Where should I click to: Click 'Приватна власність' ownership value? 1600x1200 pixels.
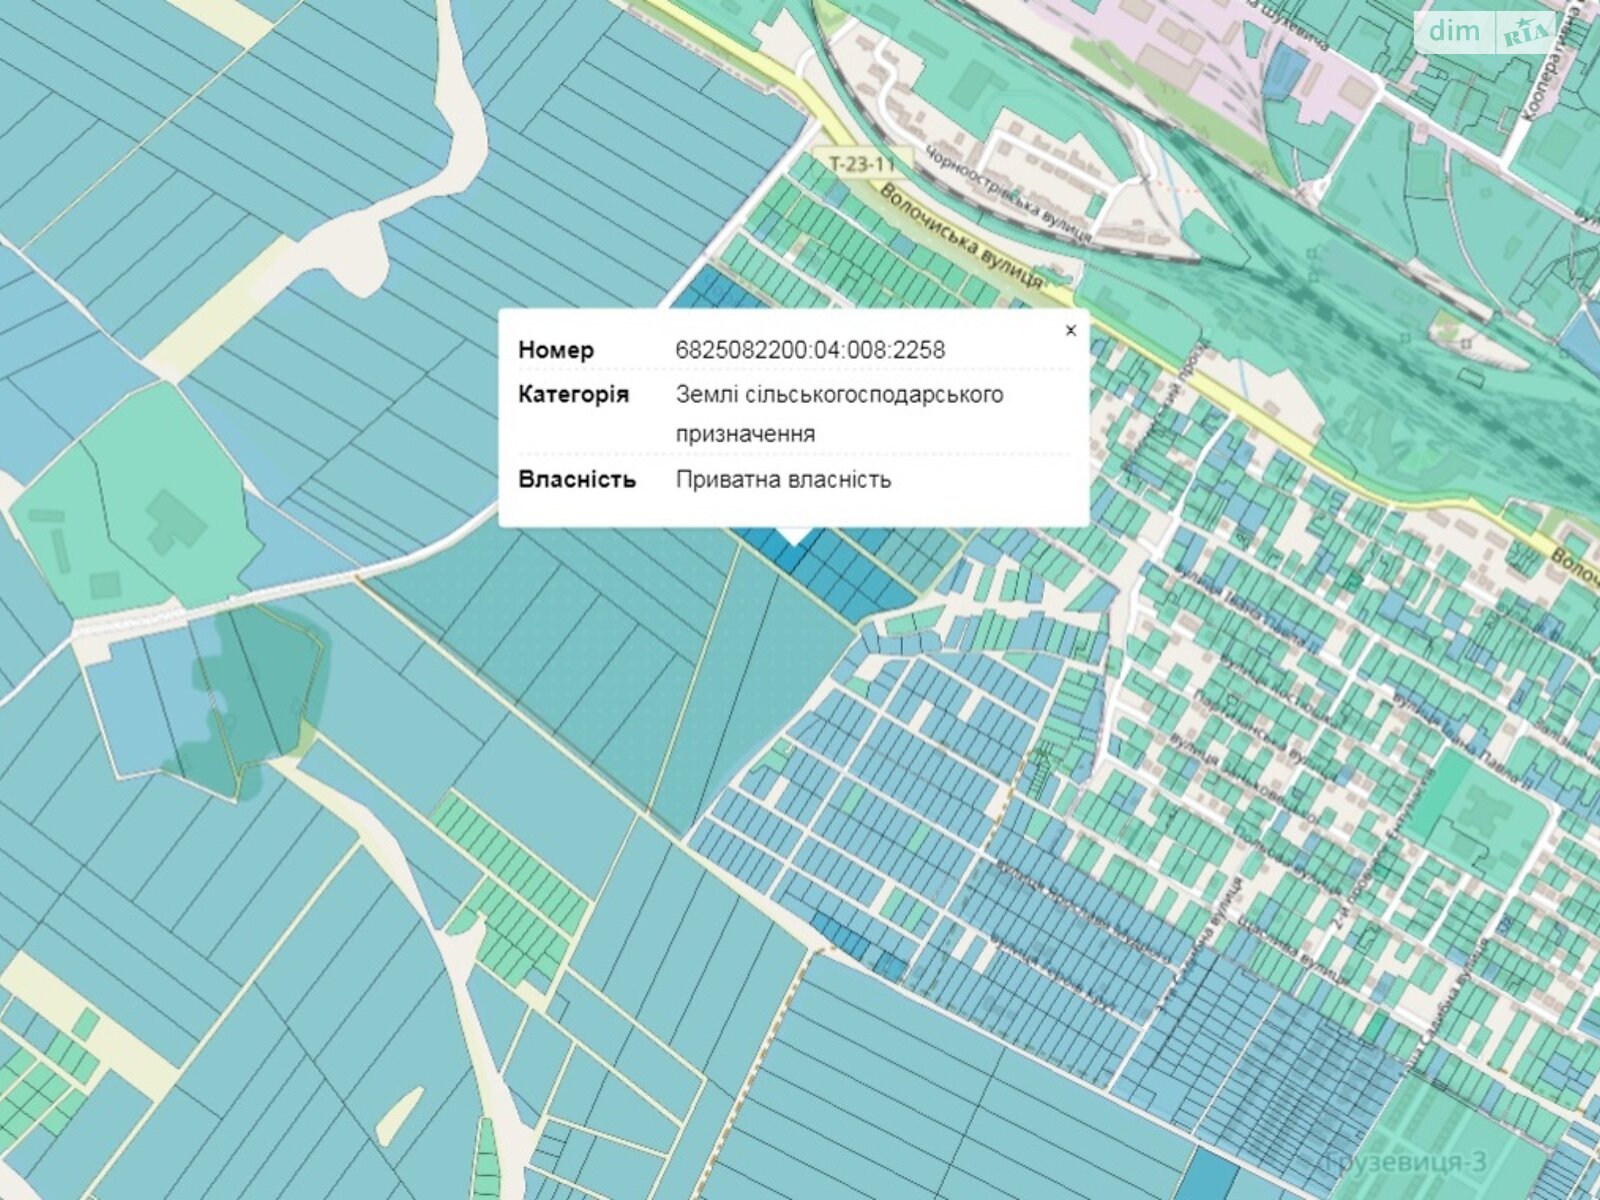pyautogui.click(x=783, y=479)
